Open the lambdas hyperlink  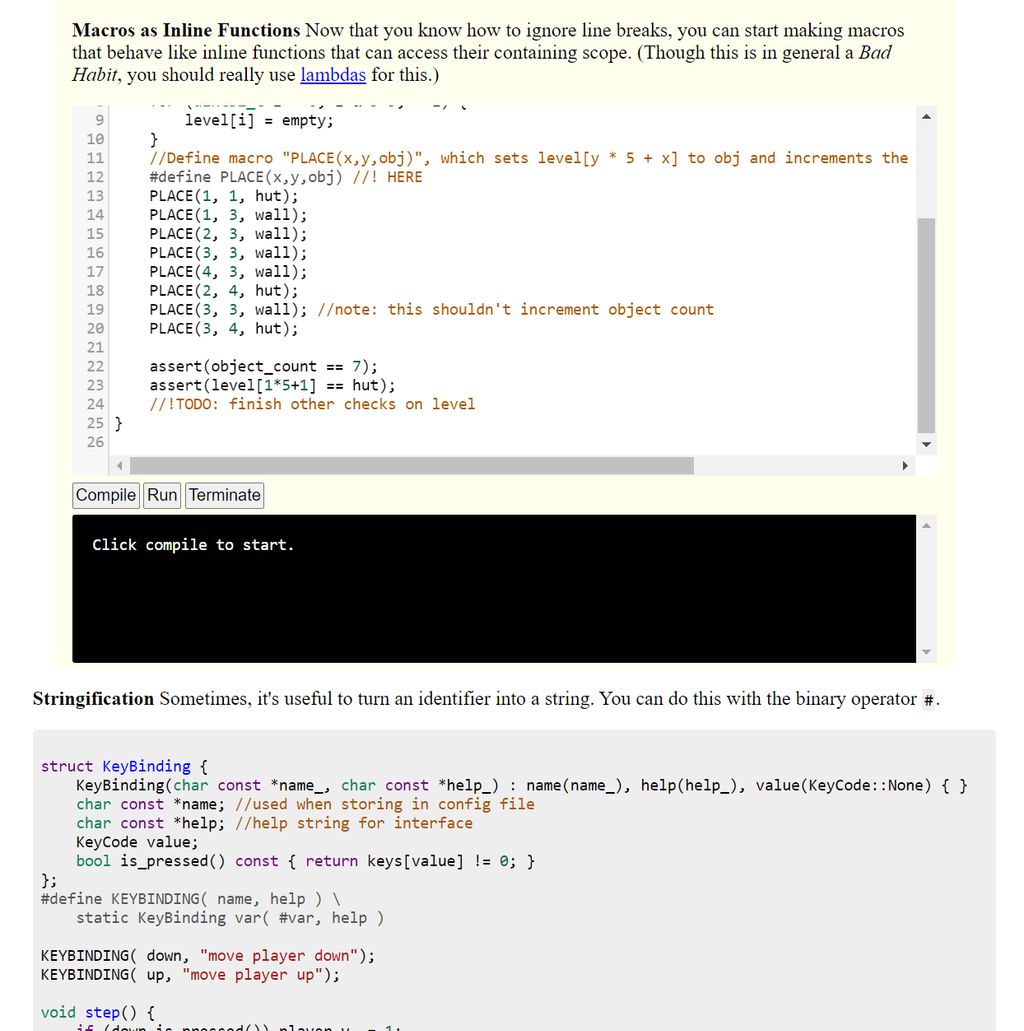point(333,75)
